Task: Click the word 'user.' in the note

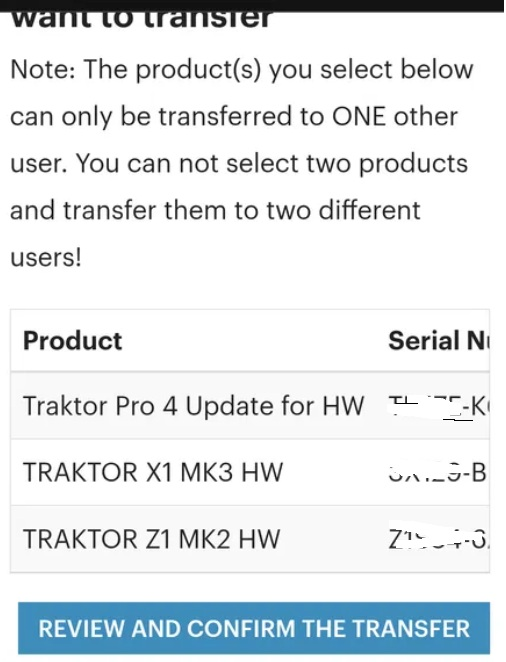Action: [x=38, y=163]
